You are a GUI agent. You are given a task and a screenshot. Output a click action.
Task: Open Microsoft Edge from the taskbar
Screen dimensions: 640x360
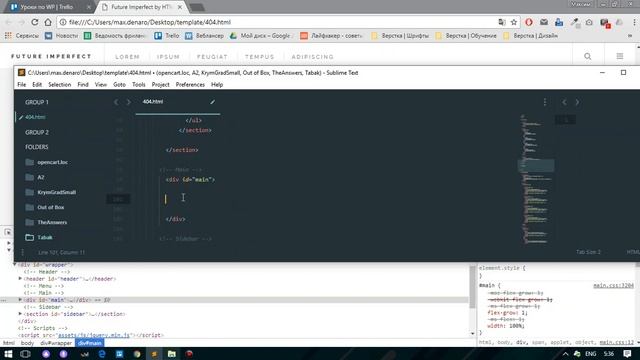pyautogui.click(x=102, y=354)
